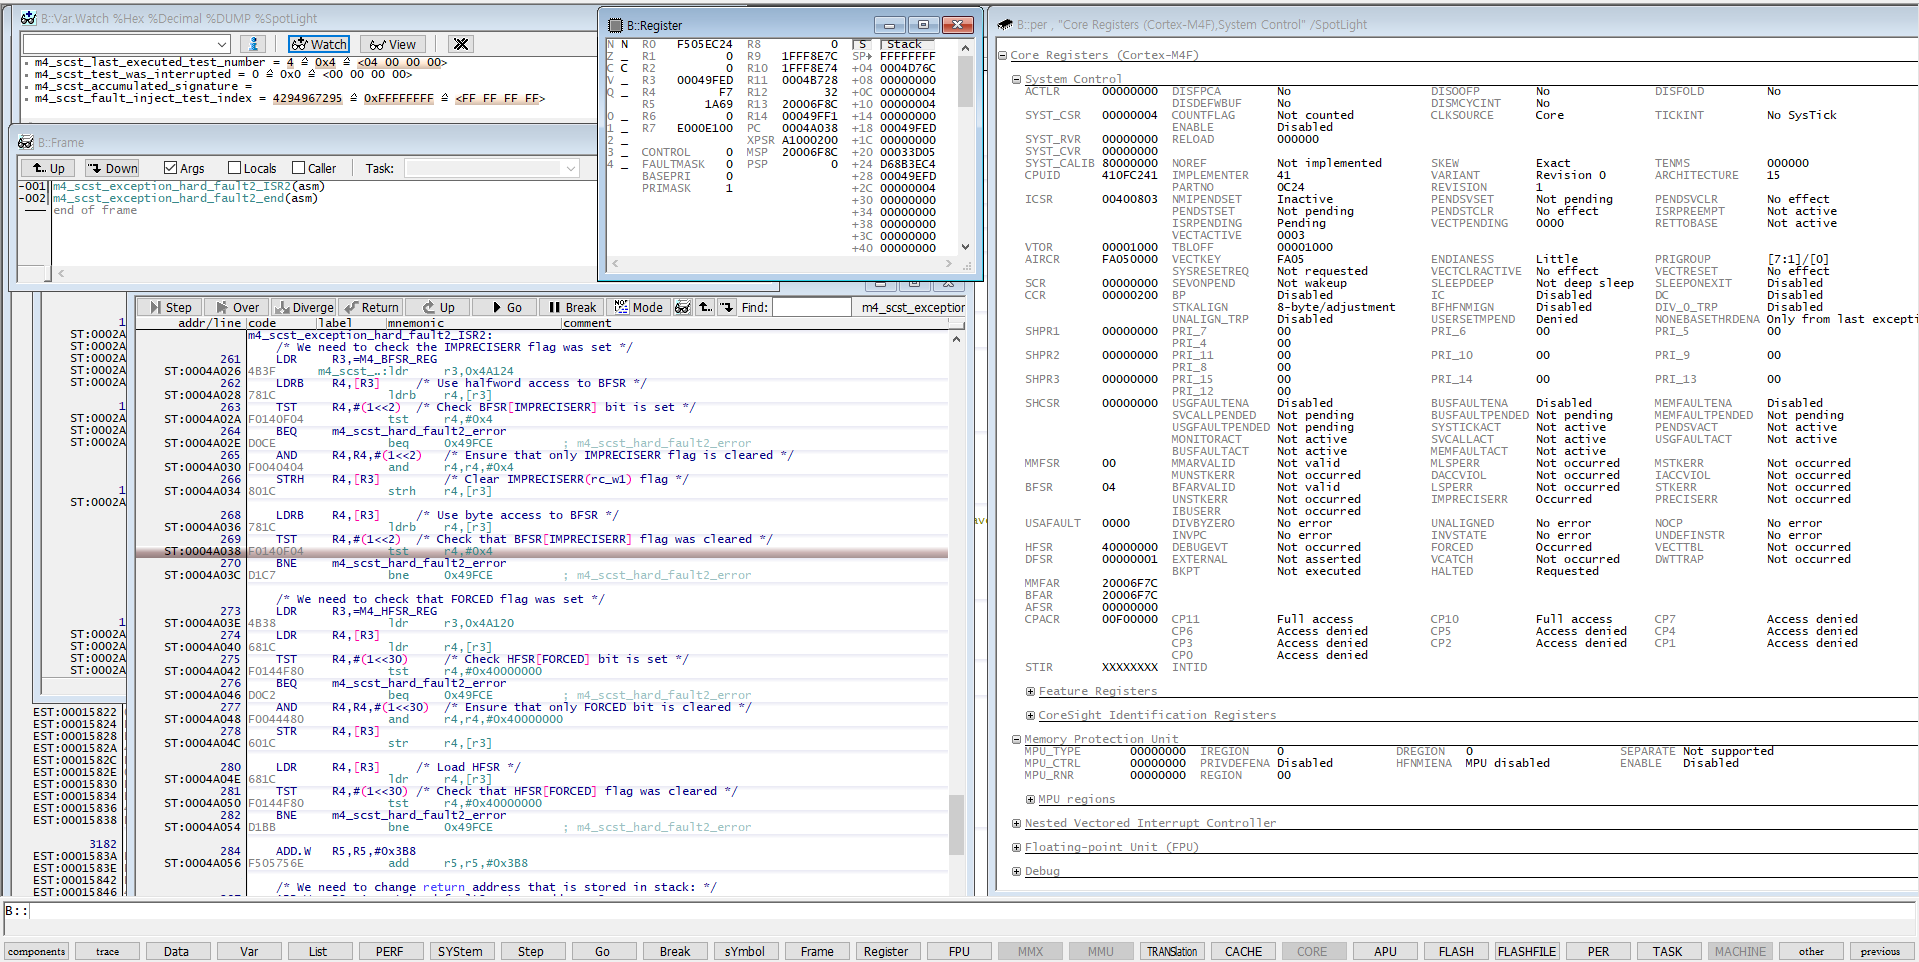Click the View button in Var.Watch window

click(393, 44)
